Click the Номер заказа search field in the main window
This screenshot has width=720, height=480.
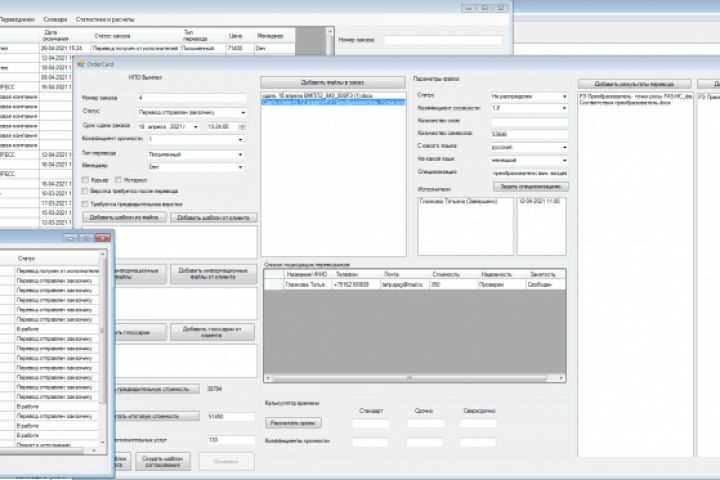(443, 40)
